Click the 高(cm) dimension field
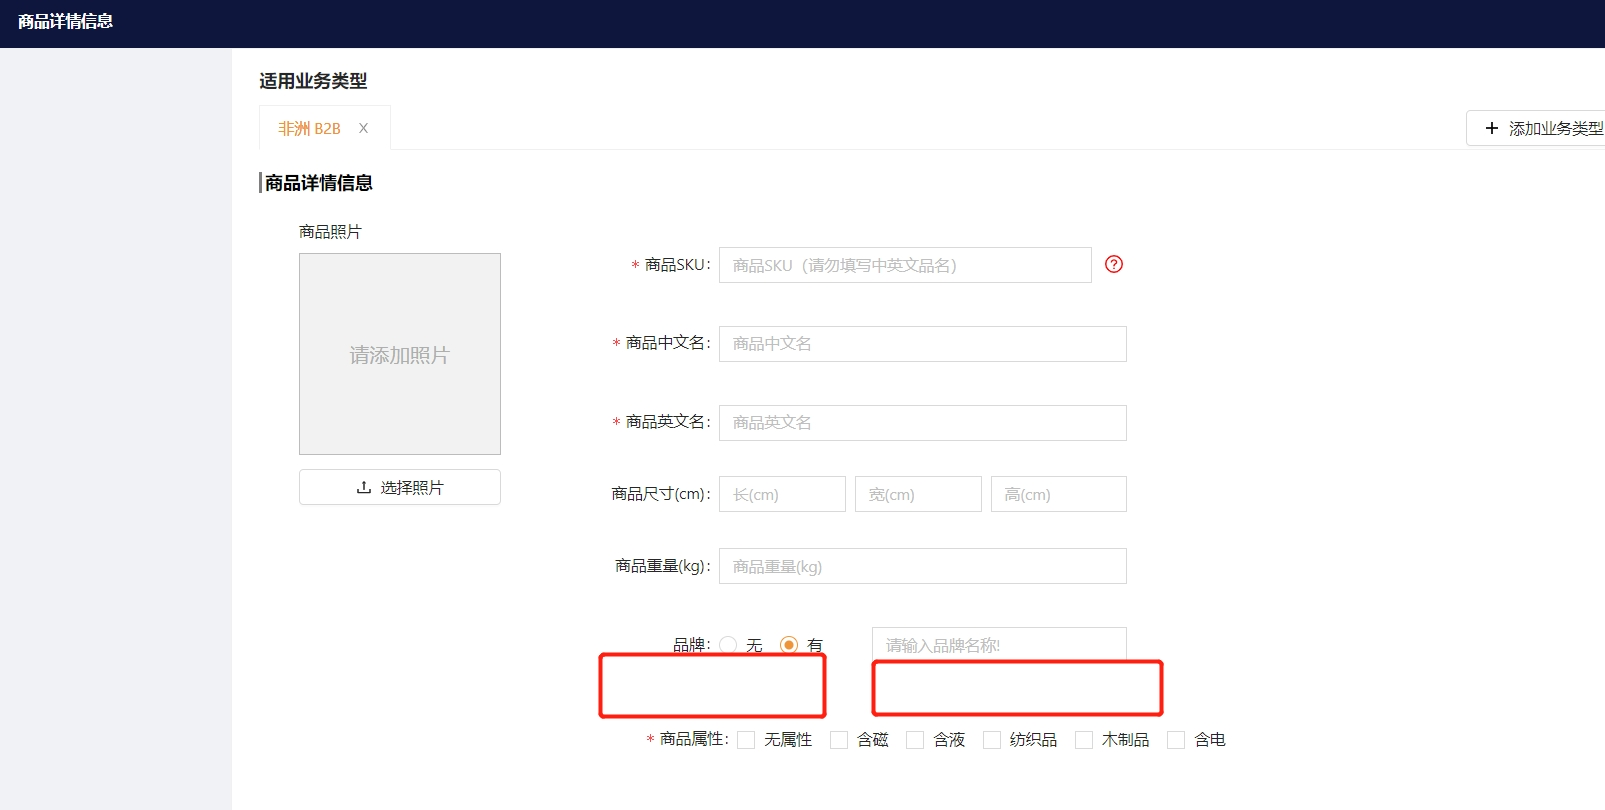The image size is (1605, 810). 1058,494
